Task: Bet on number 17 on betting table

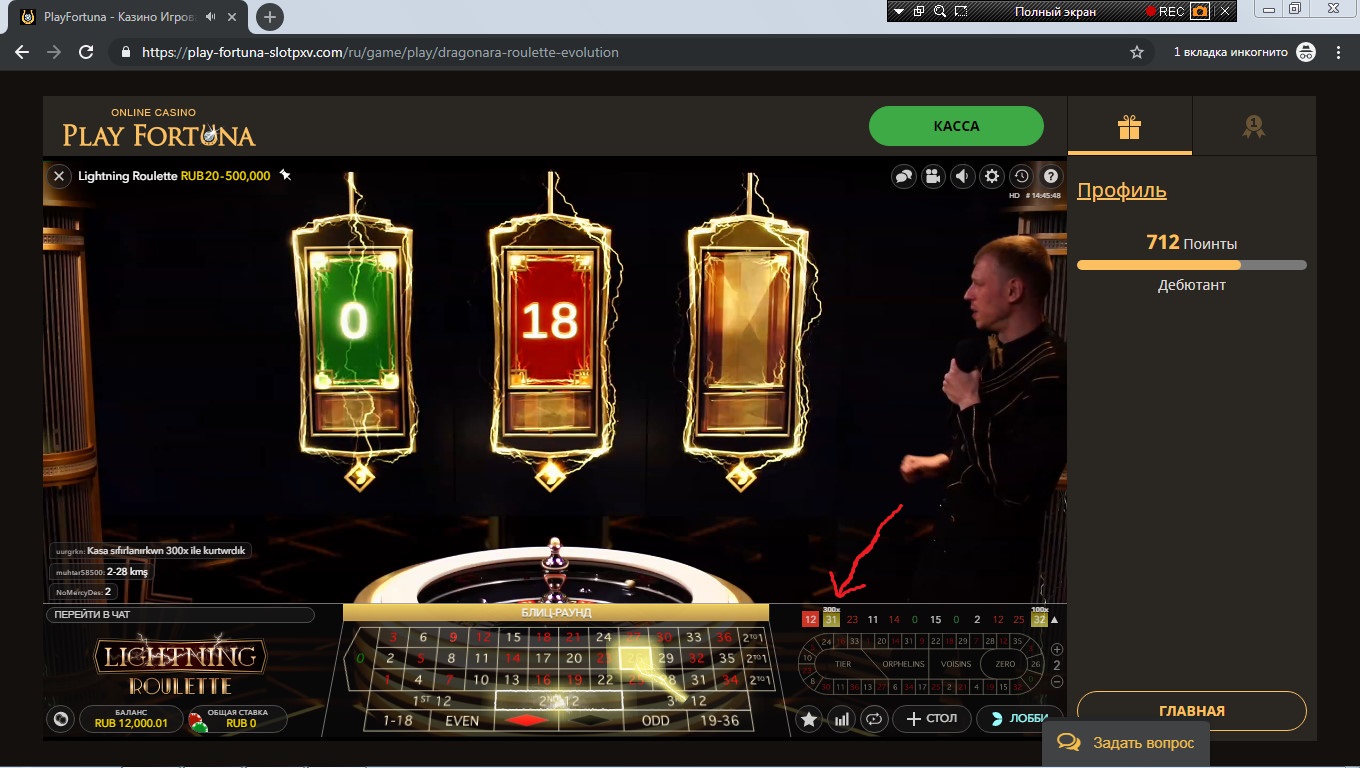Action: click(543, 658)
